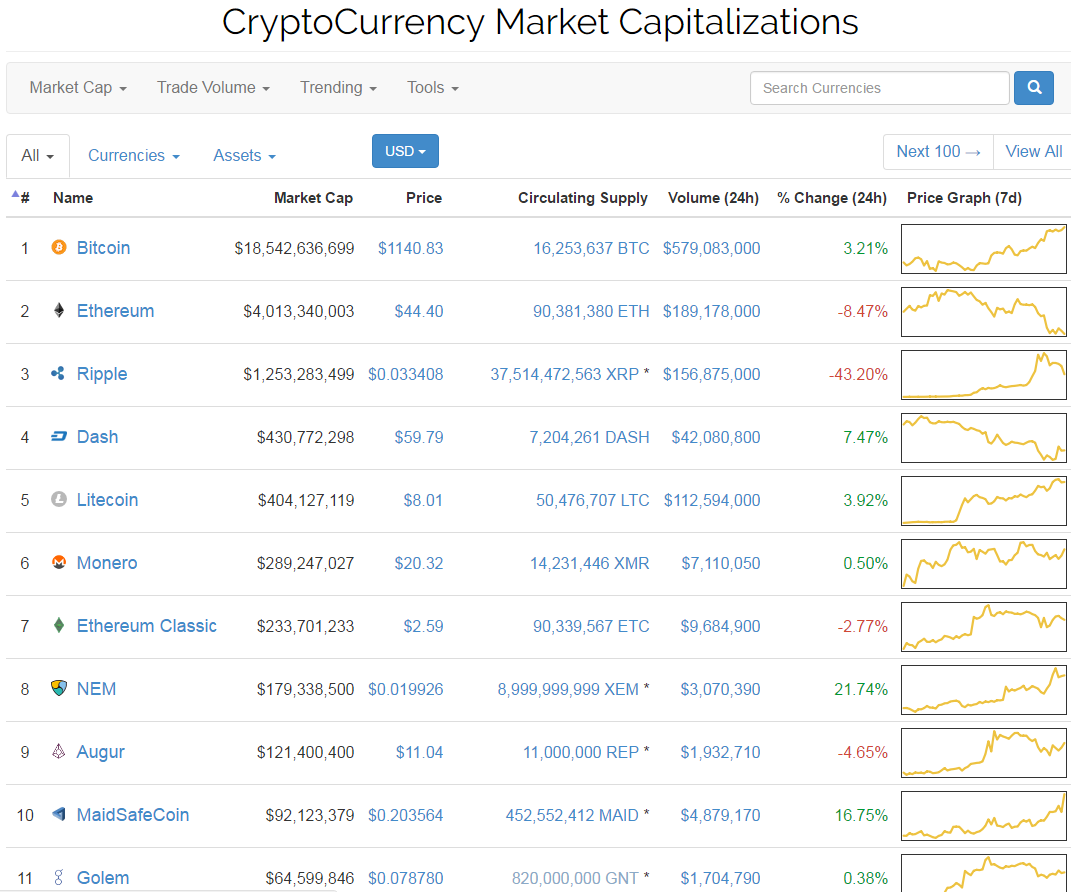
Task: Open the Trade Volume dropdown menu
Action: point(213,87)
